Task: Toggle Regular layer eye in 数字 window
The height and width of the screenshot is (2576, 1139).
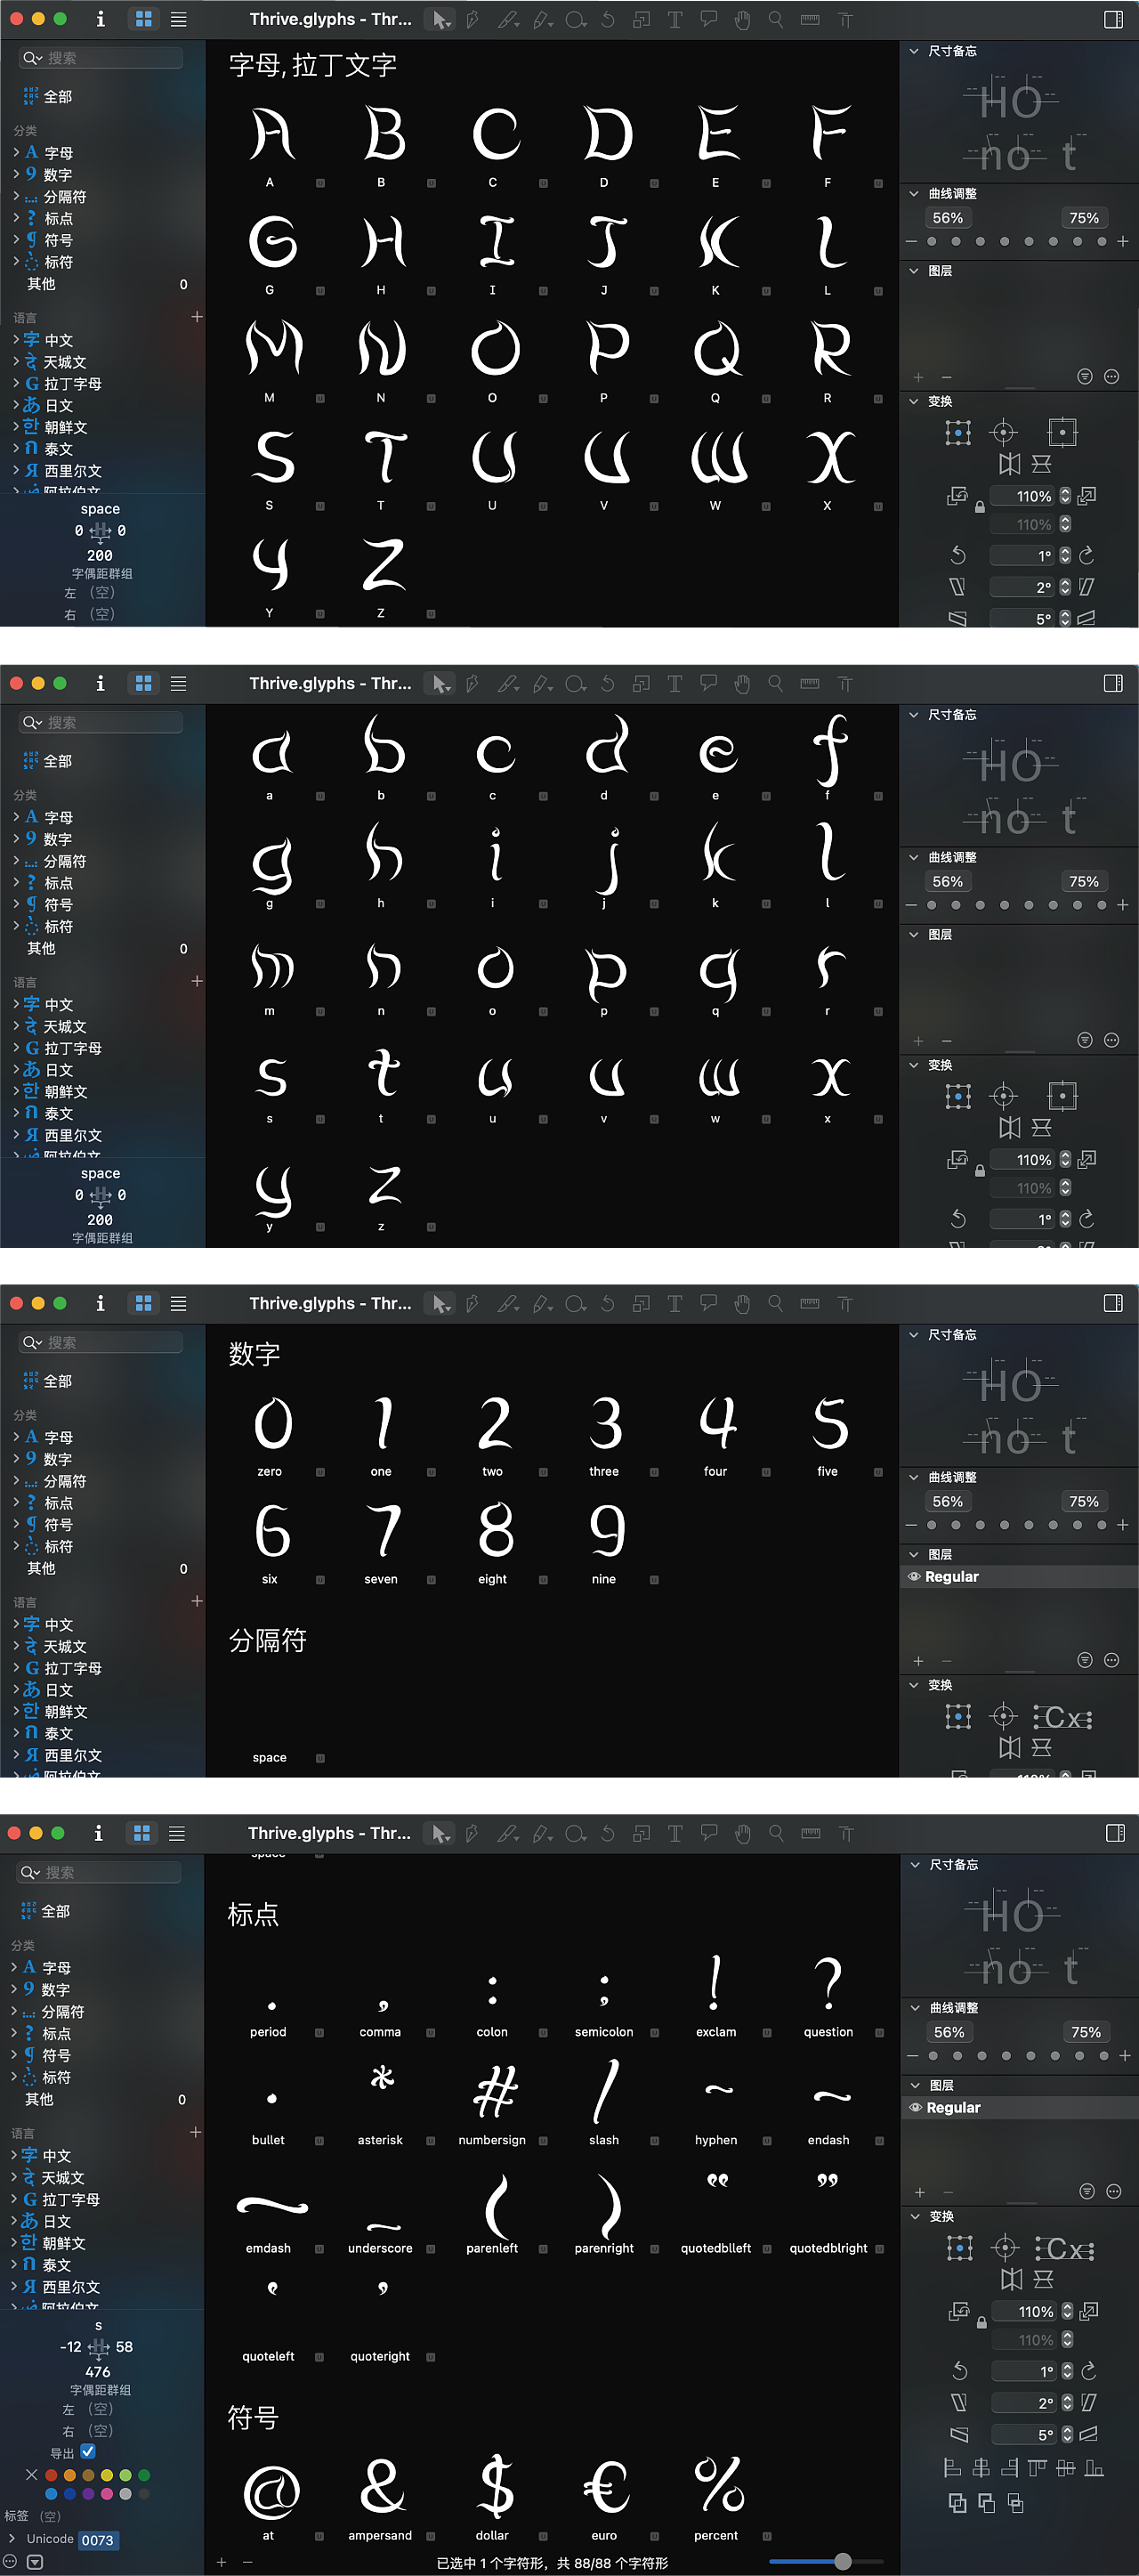Action: point(914,1576)
